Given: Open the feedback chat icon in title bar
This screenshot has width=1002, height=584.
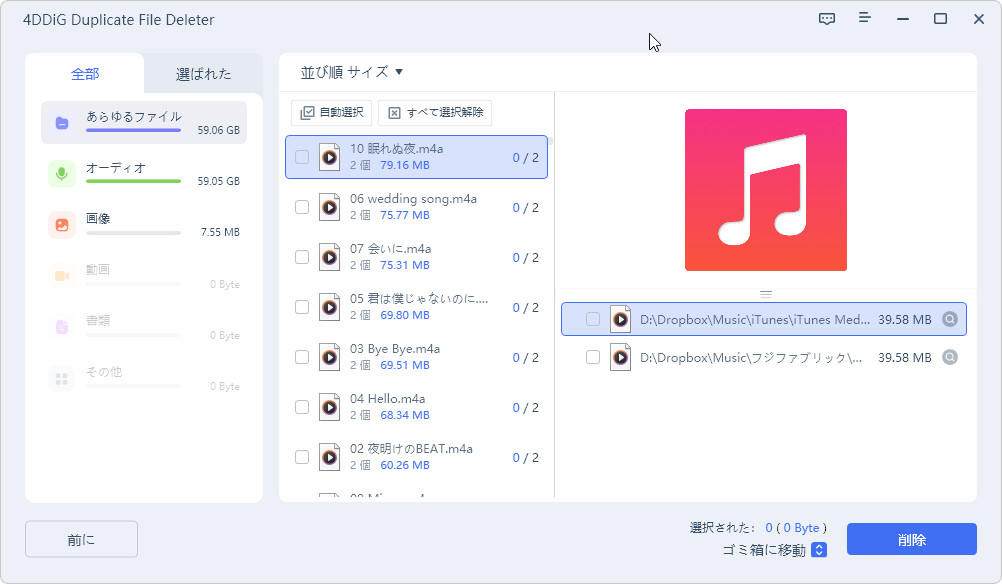Looking at the screenshot, I should point(826,19).
